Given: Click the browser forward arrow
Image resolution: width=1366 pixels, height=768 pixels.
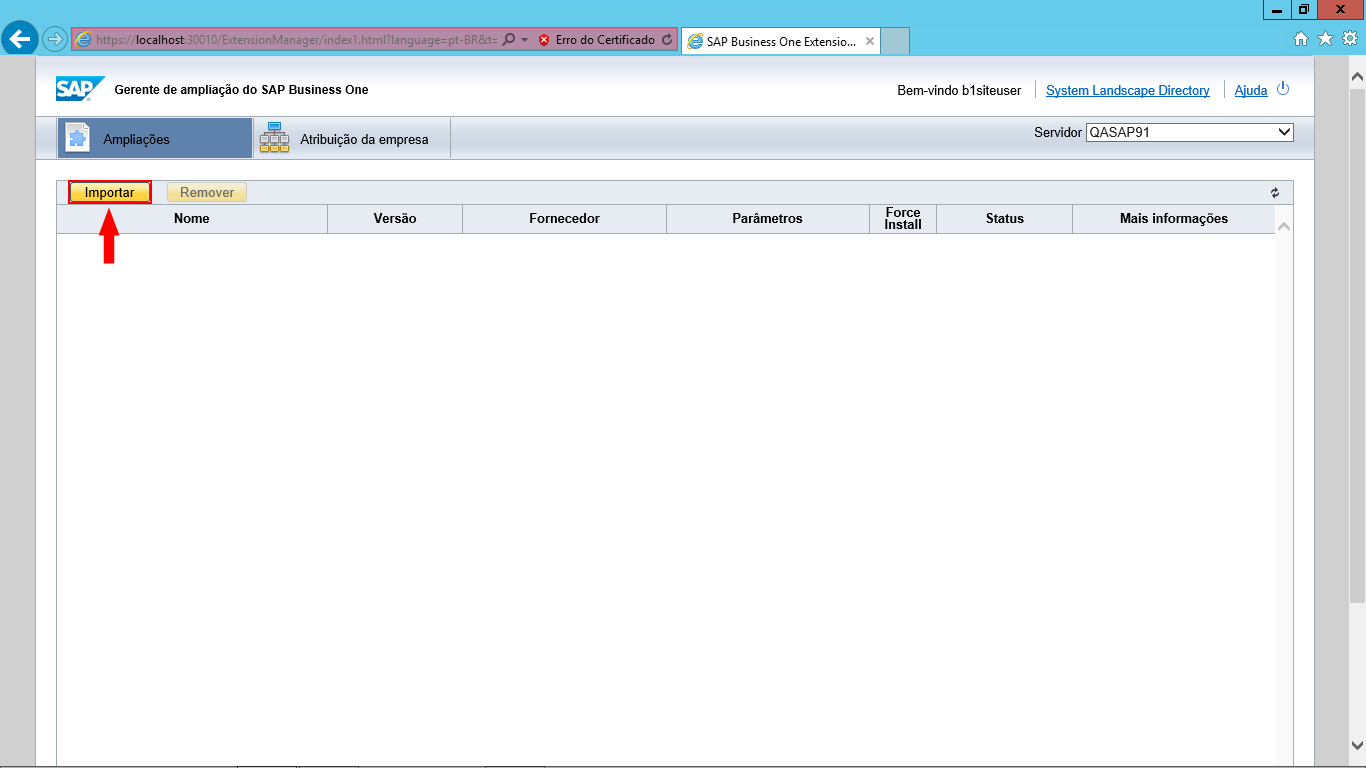Looking at the screenshot, I should pyautogui.click(x=55, y=40).
